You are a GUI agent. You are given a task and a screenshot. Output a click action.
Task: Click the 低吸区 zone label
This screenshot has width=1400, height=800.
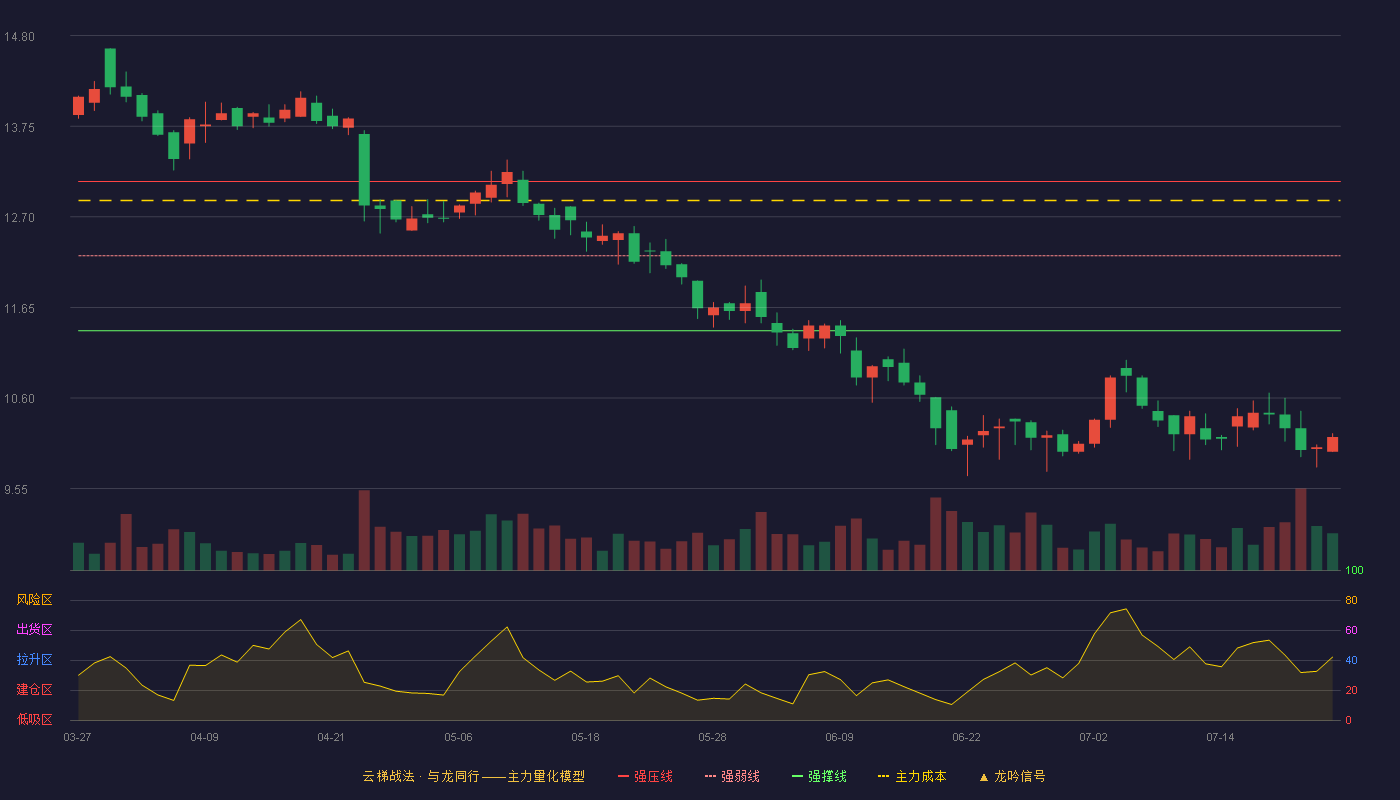[34, 720]
